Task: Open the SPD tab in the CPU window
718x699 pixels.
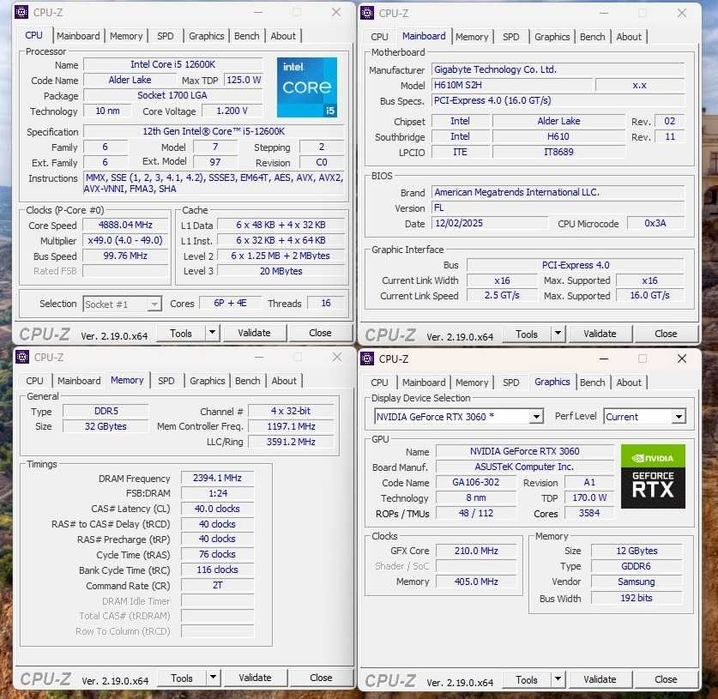Action: pos(165,36)
